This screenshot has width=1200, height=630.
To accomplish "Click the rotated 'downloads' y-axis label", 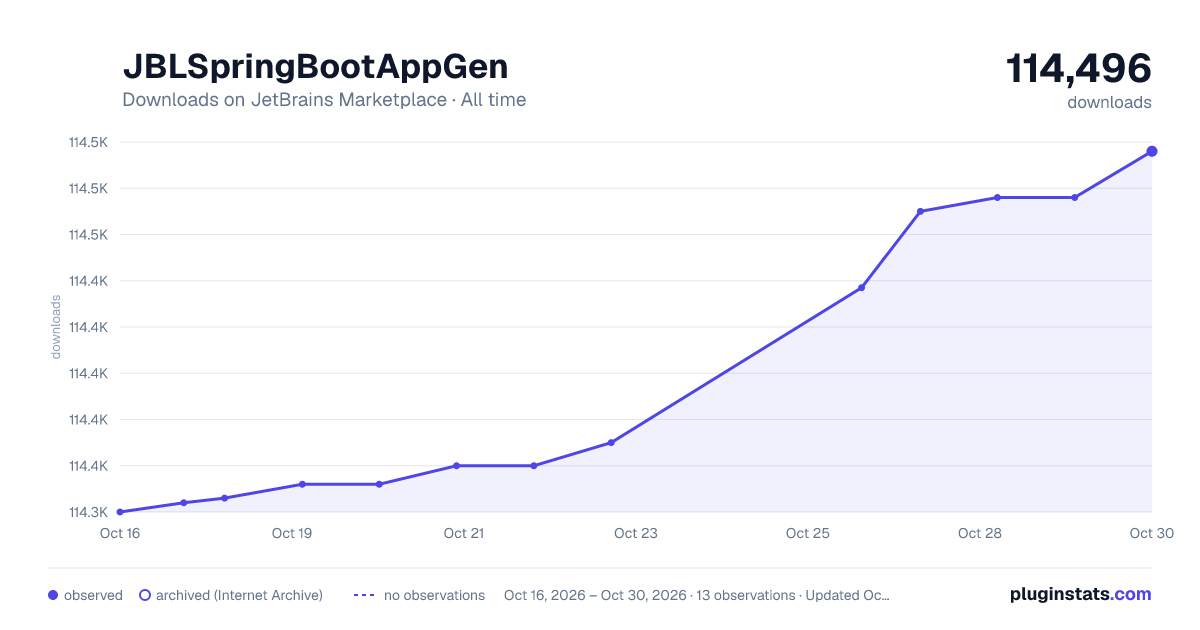I will (x=56, y=327).
